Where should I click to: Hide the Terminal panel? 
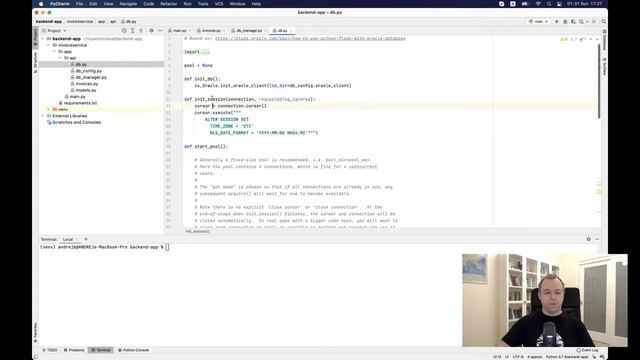tap(597, 239)
